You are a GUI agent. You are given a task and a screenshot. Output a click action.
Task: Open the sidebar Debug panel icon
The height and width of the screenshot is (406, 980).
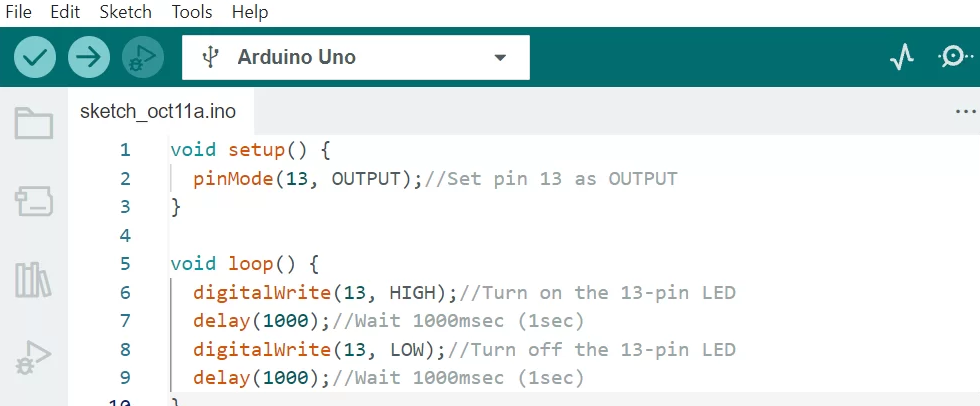click(34, 359)
